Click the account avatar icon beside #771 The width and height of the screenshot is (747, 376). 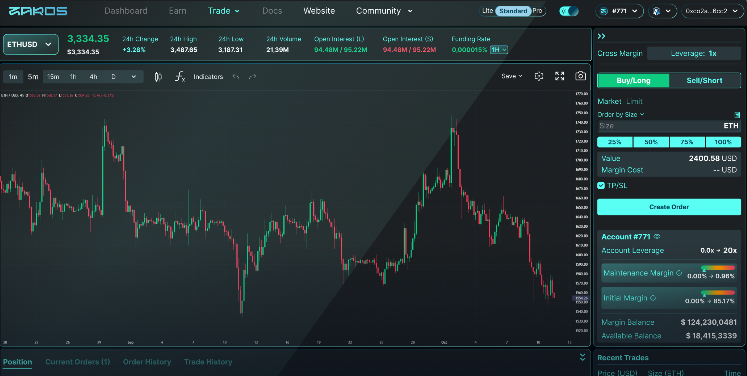(x=604, y=11)
